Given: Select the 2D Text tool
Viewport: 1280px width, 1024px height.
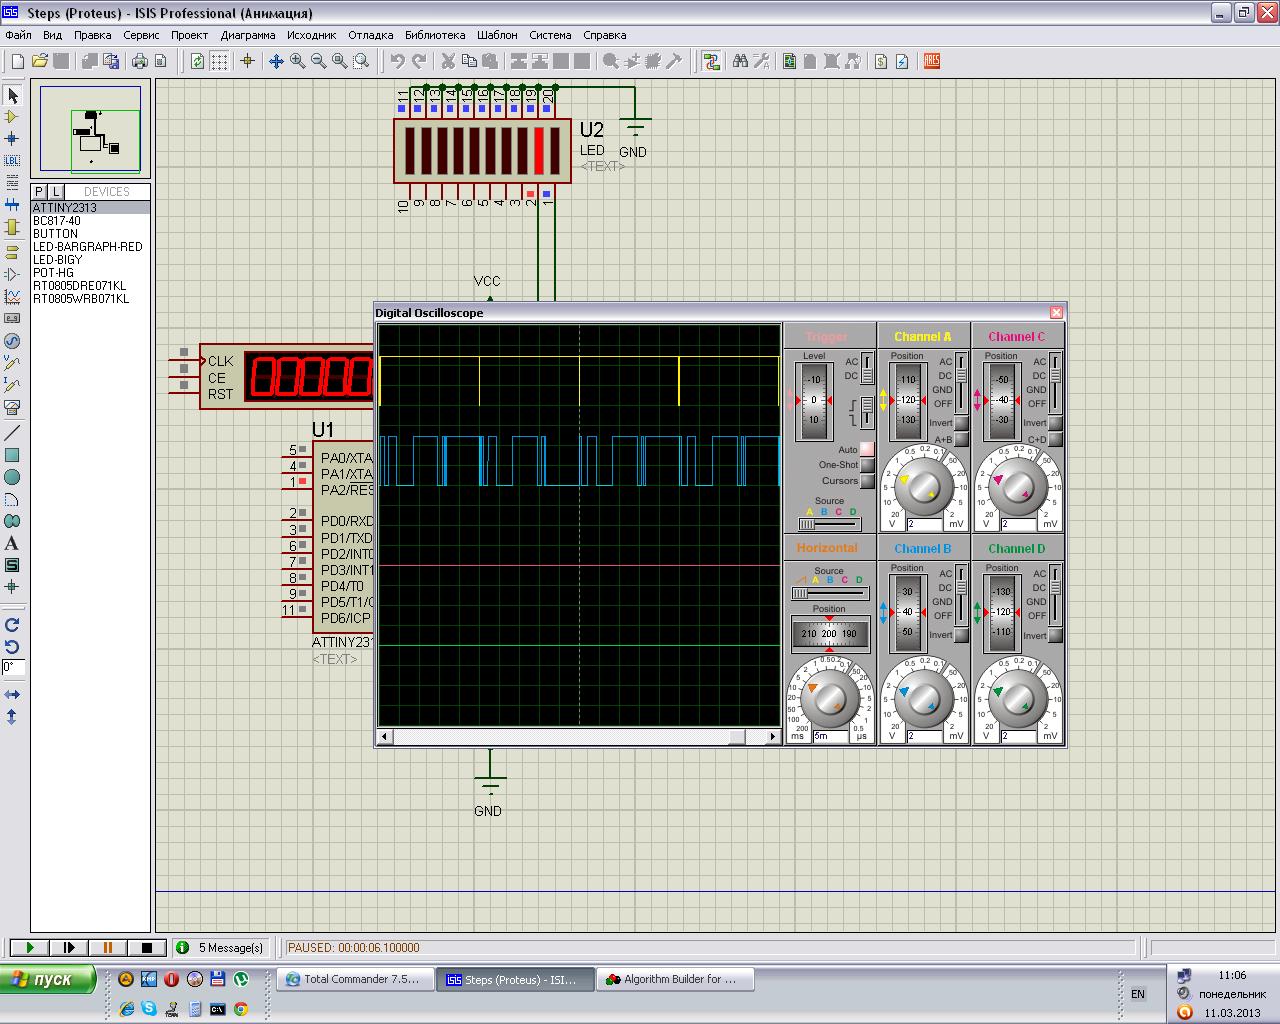Looking at the screenshot, I should [12, 543].
